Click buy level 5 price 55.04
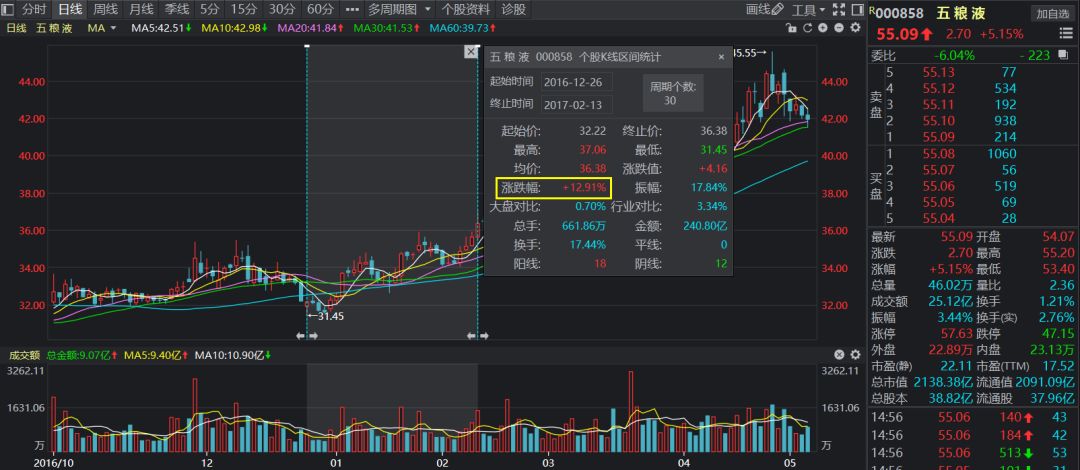Viewport: 1080px width, 470px height. [x=939, y=218]
